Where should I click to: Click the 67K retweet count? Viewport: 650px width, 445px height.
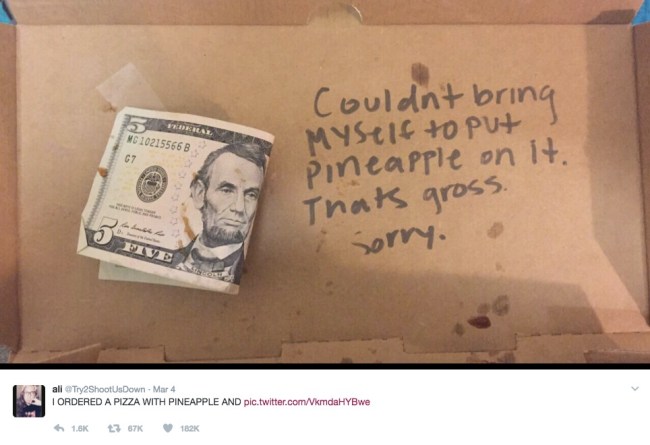pos(135,428)
